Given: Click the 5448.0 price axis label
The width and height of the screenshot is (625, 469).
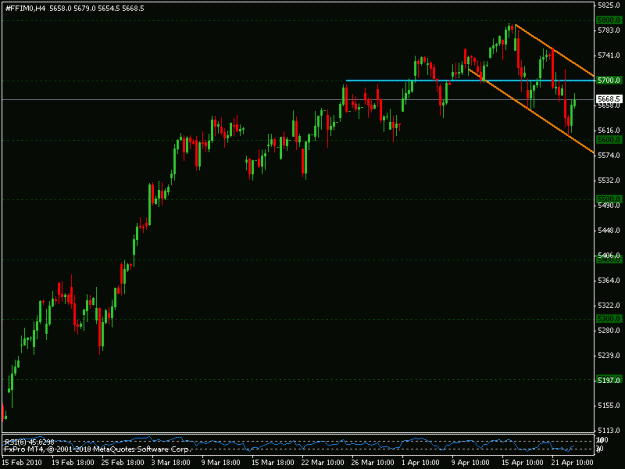Looking at the screenshot, I should coord(609,230).
